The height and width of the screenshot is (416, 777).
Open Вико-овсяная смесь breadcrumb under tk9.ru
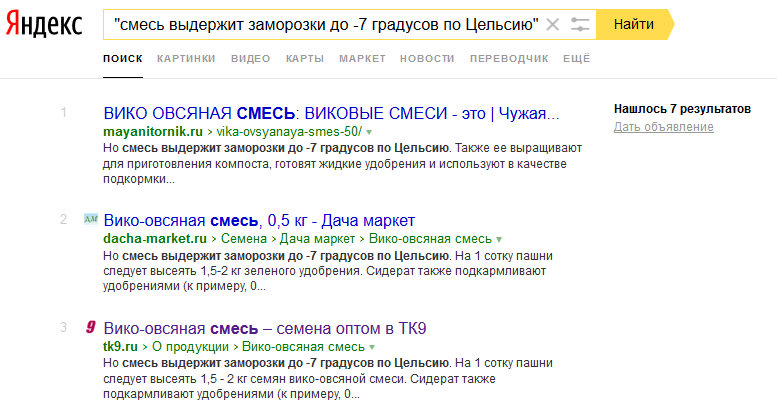point(303,347)
